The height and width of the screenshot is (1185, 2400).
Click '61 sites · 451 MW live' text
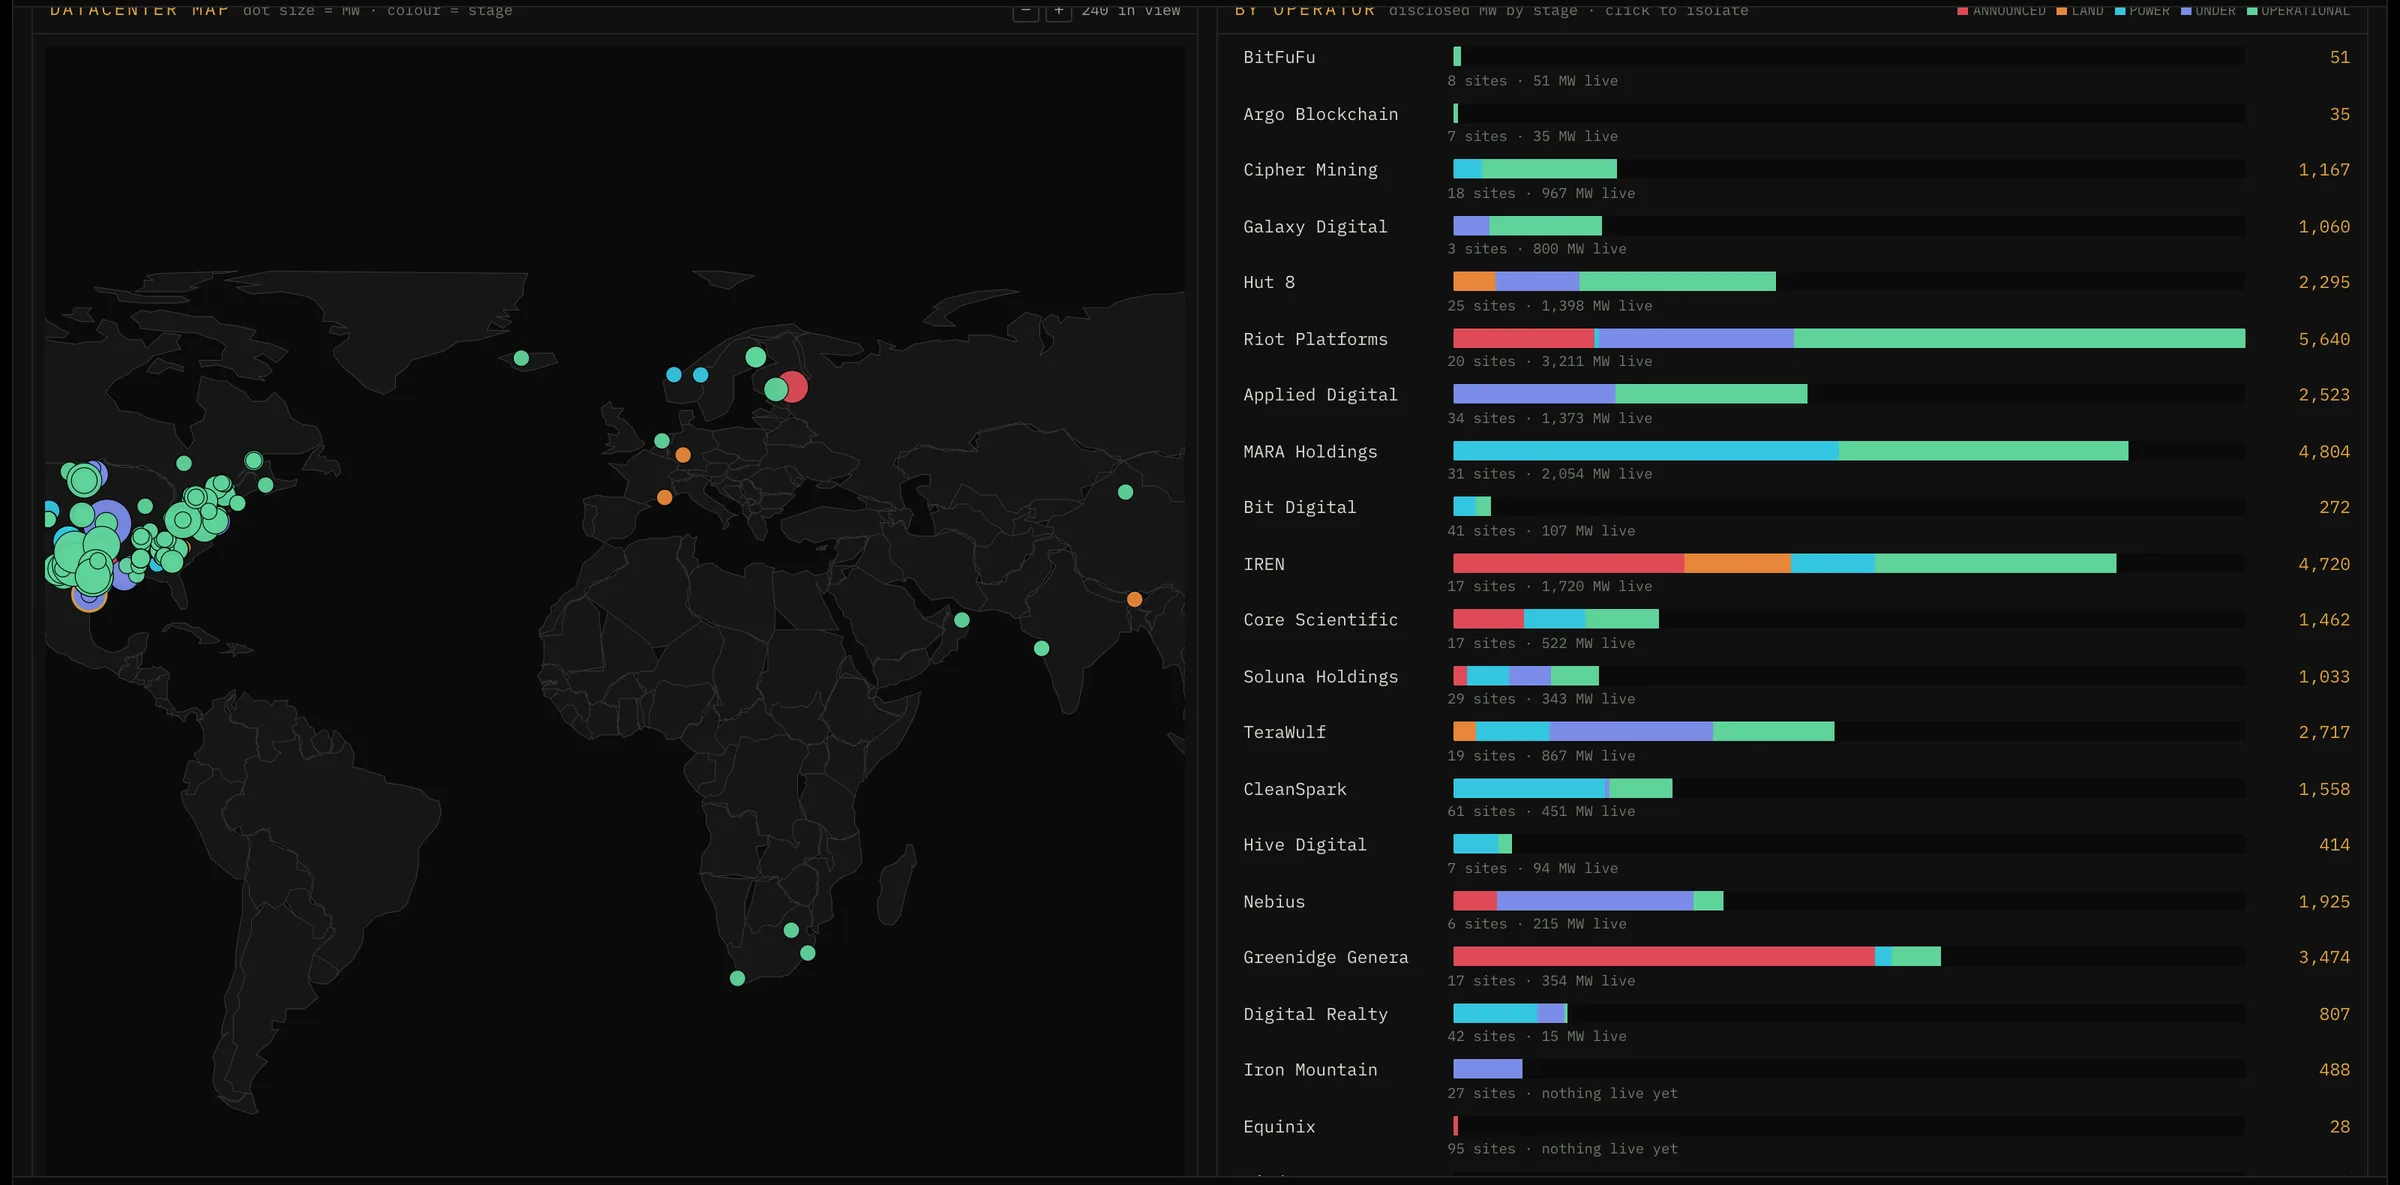click(1541, 811)
